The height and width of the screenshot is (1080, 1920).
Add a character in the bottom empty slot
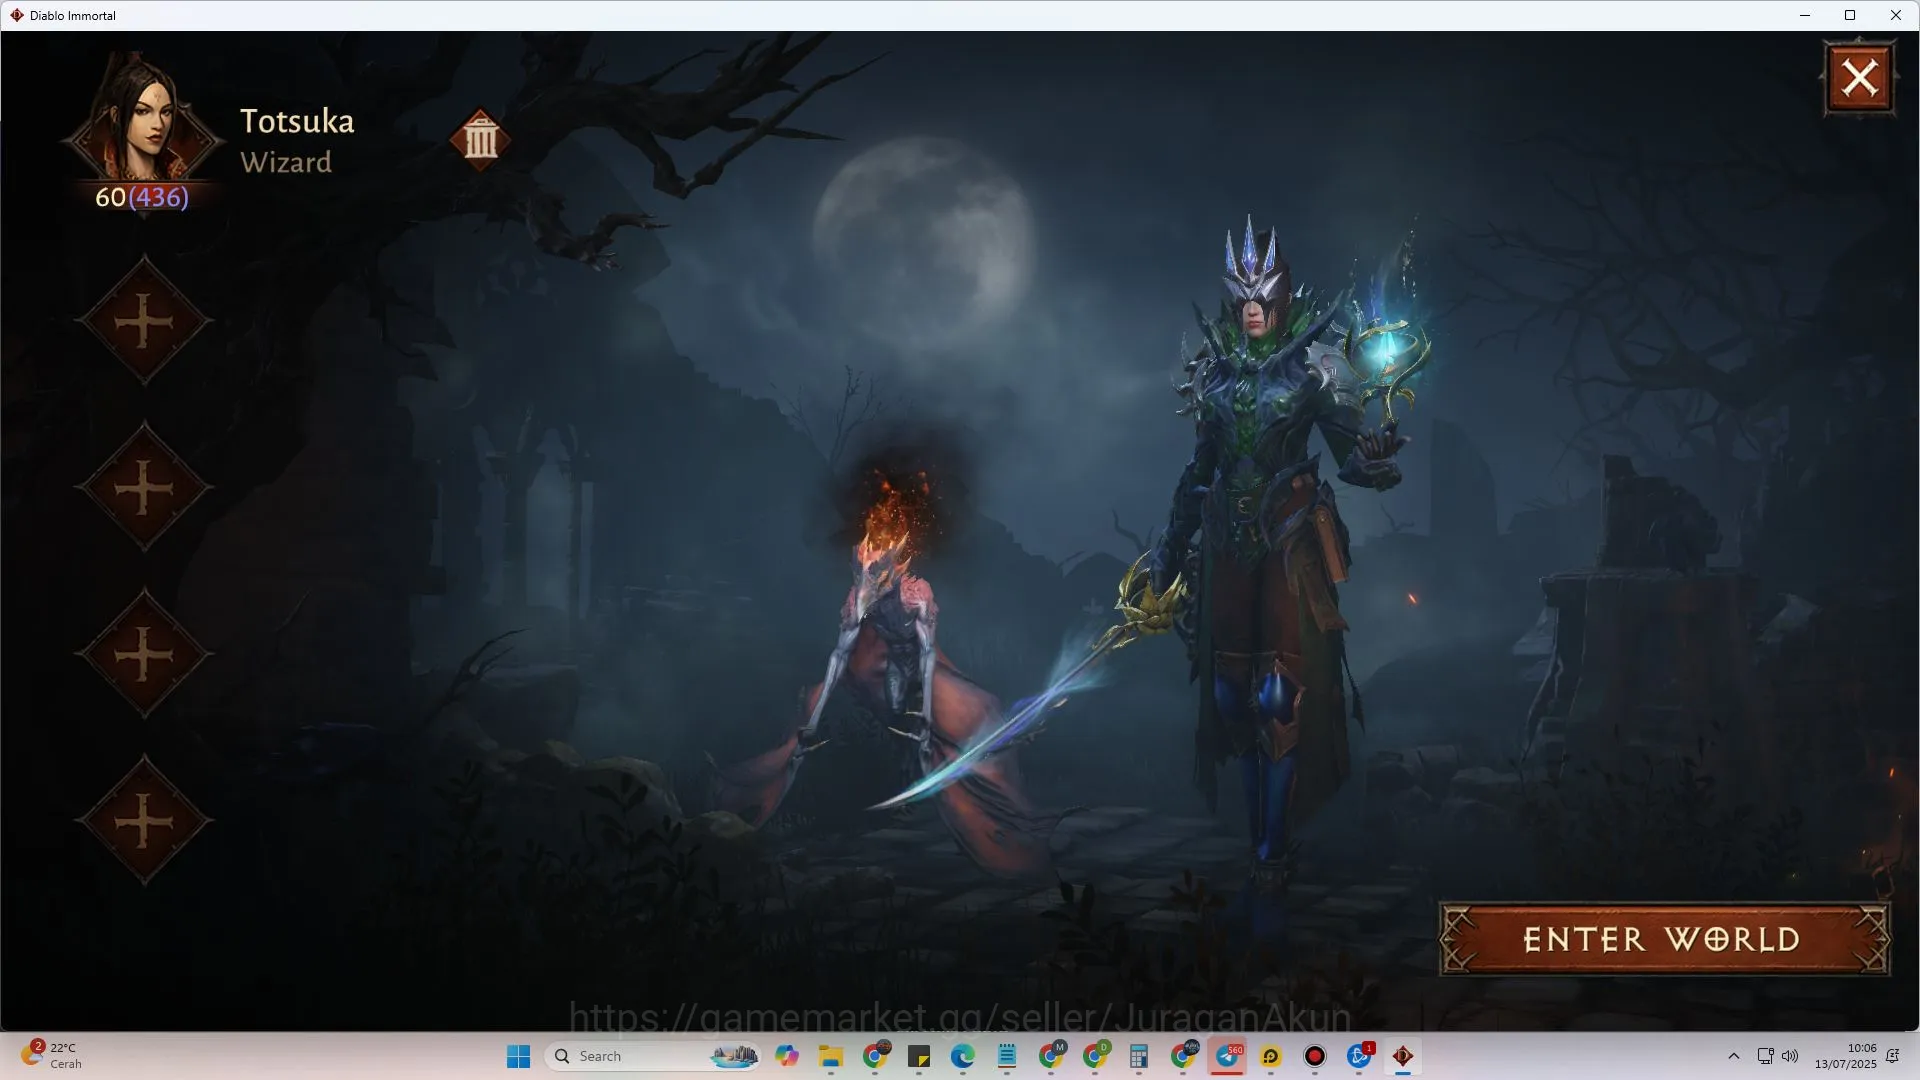tap(144, 821)
